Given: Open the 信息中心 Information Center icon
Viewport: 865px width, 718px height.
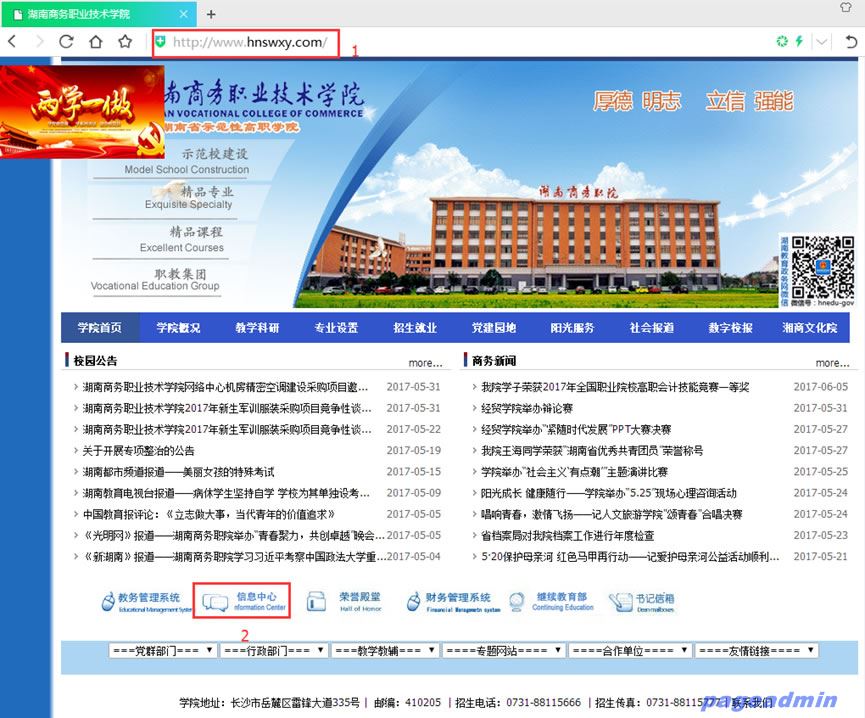Looking at the screenshot, I should click(247, 601).
